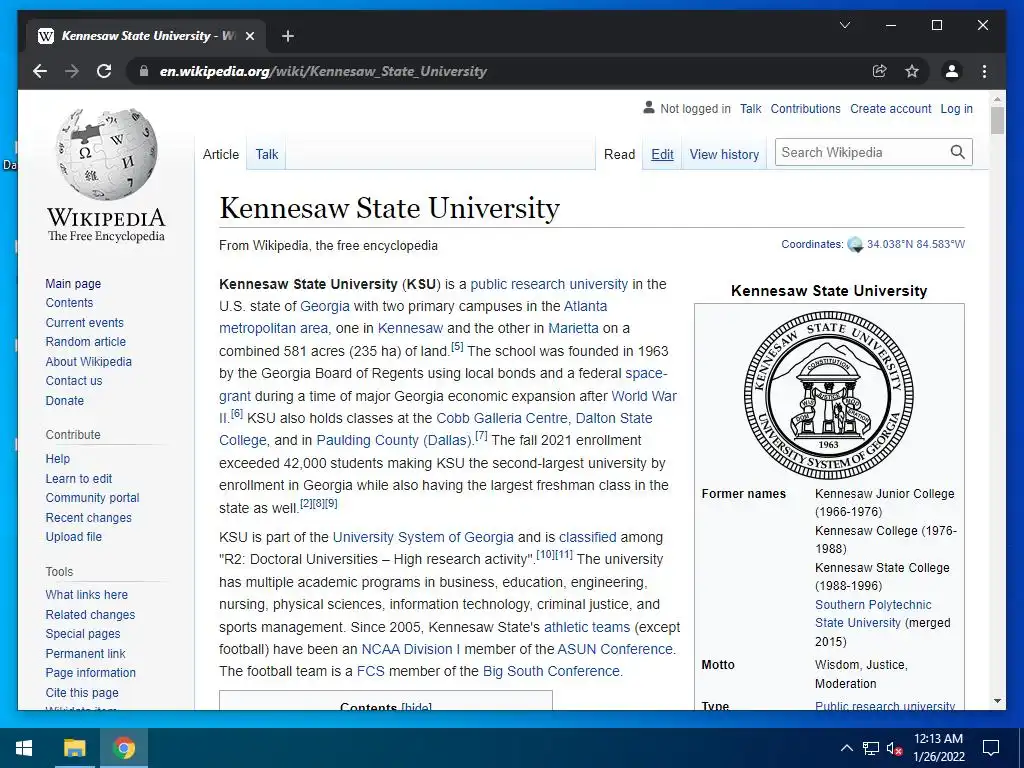Image resolution: width=1024 pixels, height=768 pixels.
Task: Click citation reference [5]
Action: click(457, 347)
